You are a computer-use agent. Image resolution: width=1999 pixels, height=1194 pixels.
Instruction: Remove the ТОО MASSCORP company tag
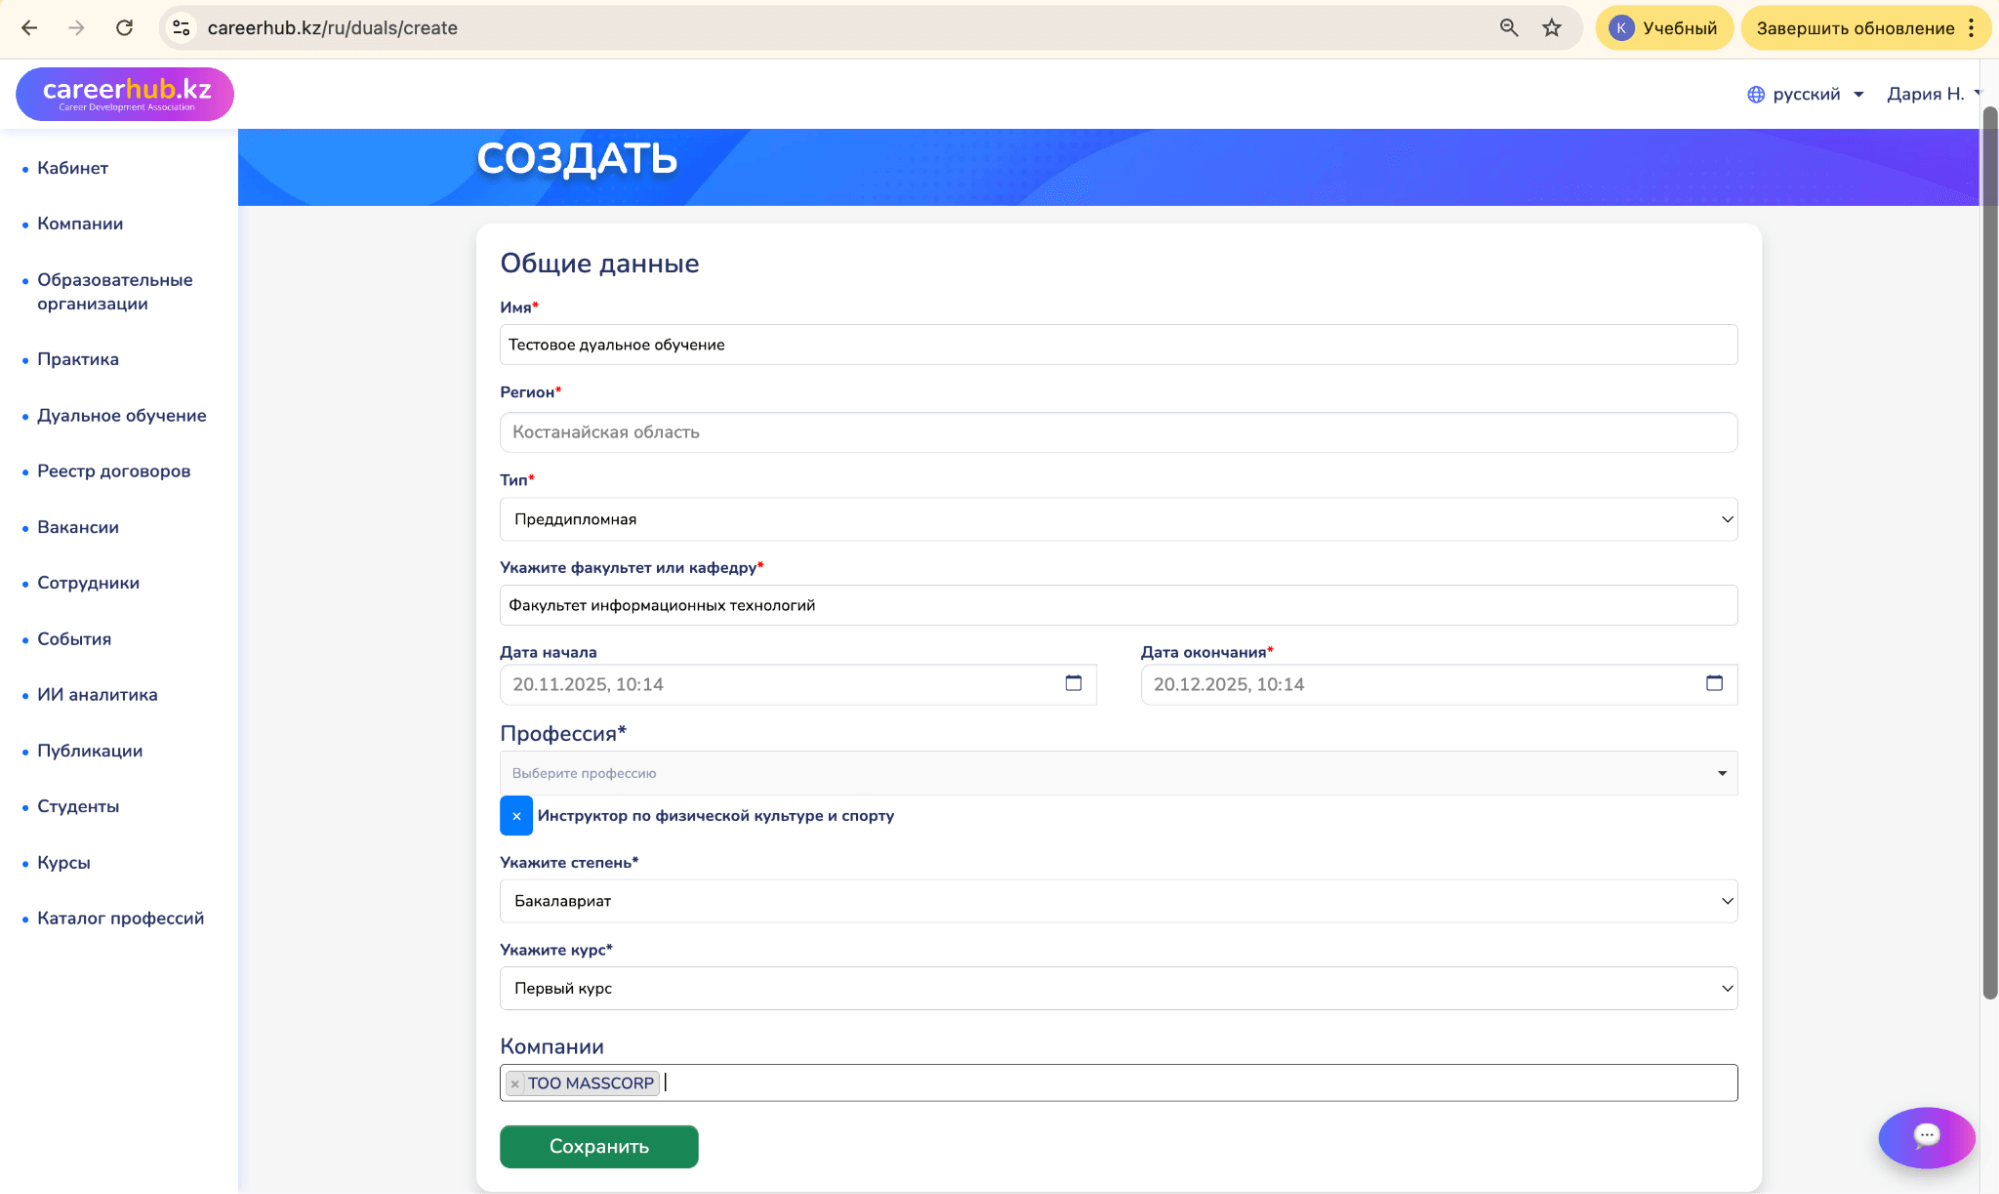pyautogui.click(x=515, y=1083)
